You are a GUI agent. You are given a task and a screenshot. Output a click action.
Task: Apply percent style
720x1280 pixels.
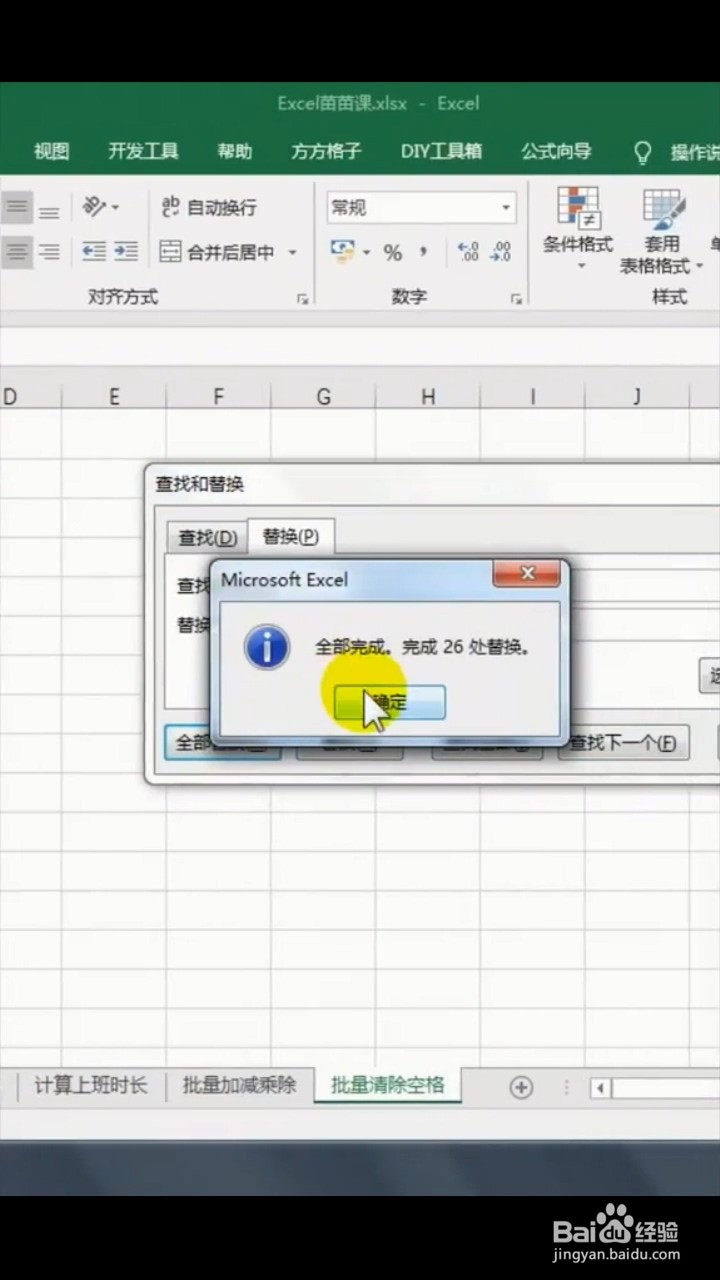(393, 252)
